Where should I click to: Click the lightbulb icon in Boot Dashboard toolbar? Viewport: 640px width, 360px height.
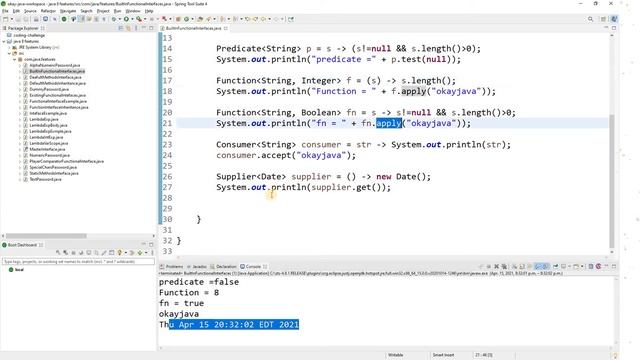[x=120, y=253]
